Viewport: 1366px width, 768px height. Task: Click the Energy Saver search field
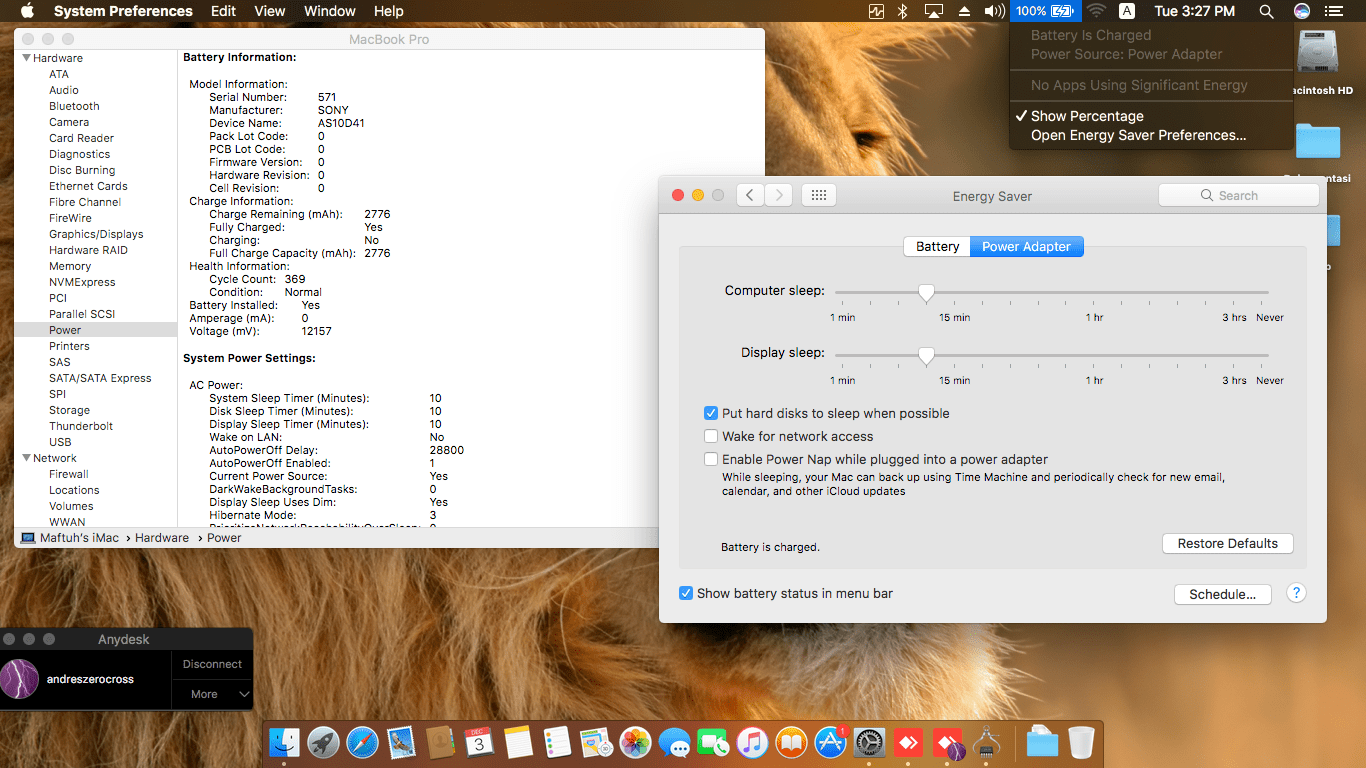[x=1238, y=195]
